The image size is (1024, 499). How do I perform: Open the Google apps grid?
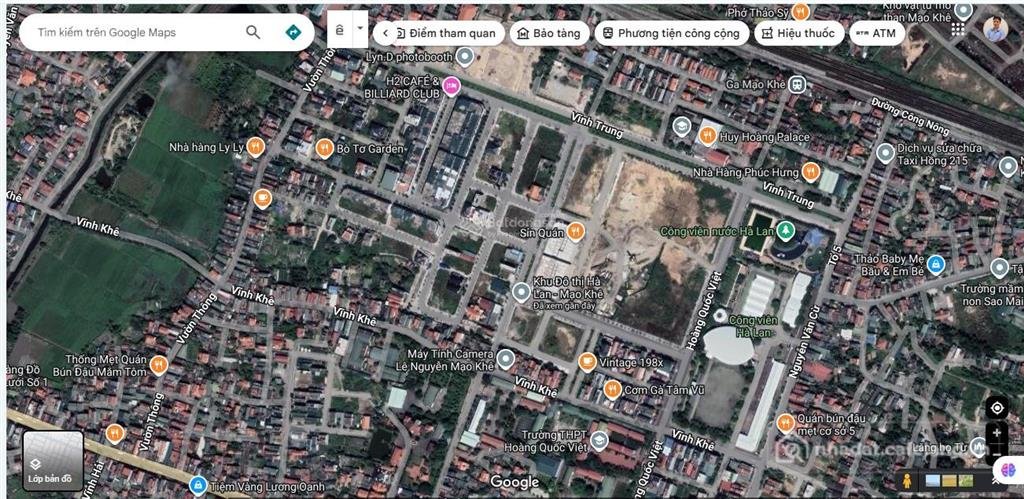[958, 29]
